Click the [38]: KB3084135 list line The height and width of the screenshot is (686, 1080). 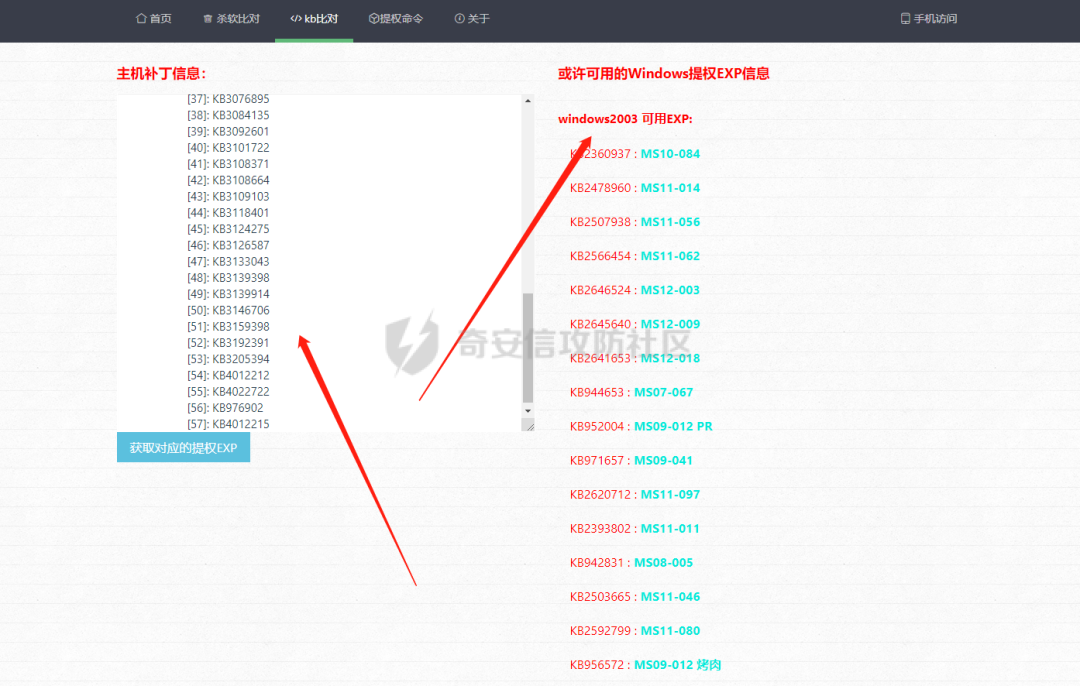[x=228, y=115]
